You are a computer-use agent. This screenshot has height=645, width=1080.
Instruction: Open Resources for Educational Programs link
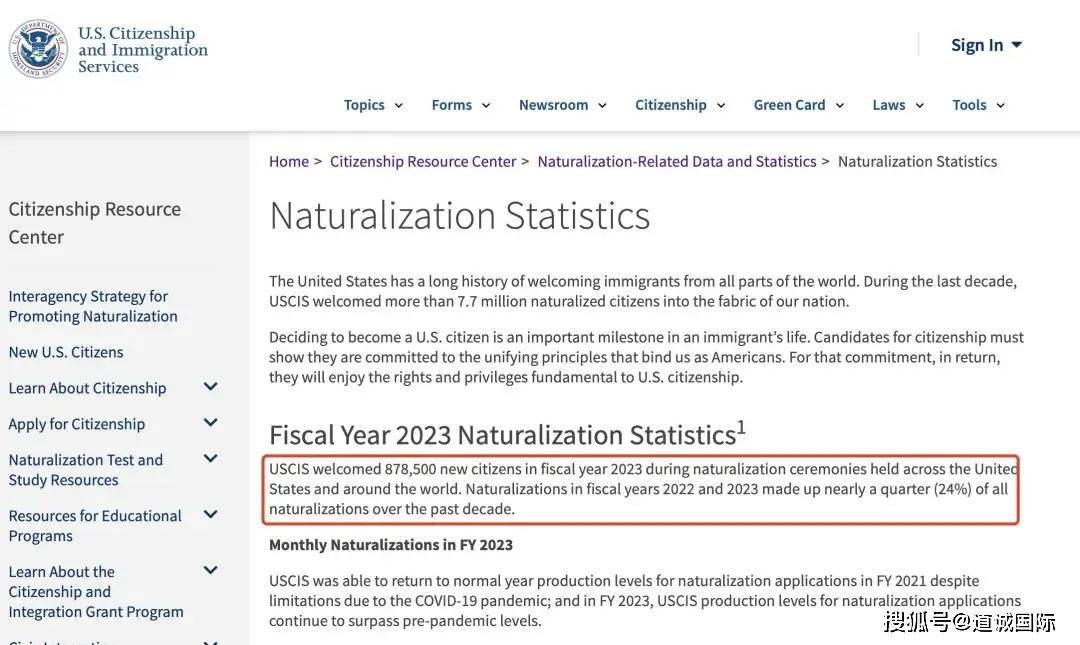tap(95, 526)
